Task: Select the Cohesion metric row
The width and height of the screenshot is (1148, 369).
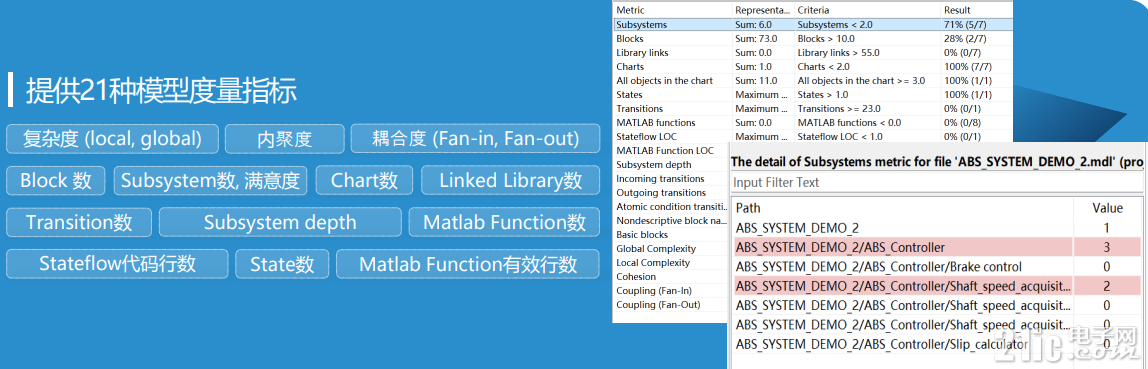Action: (x=672, y=277)
